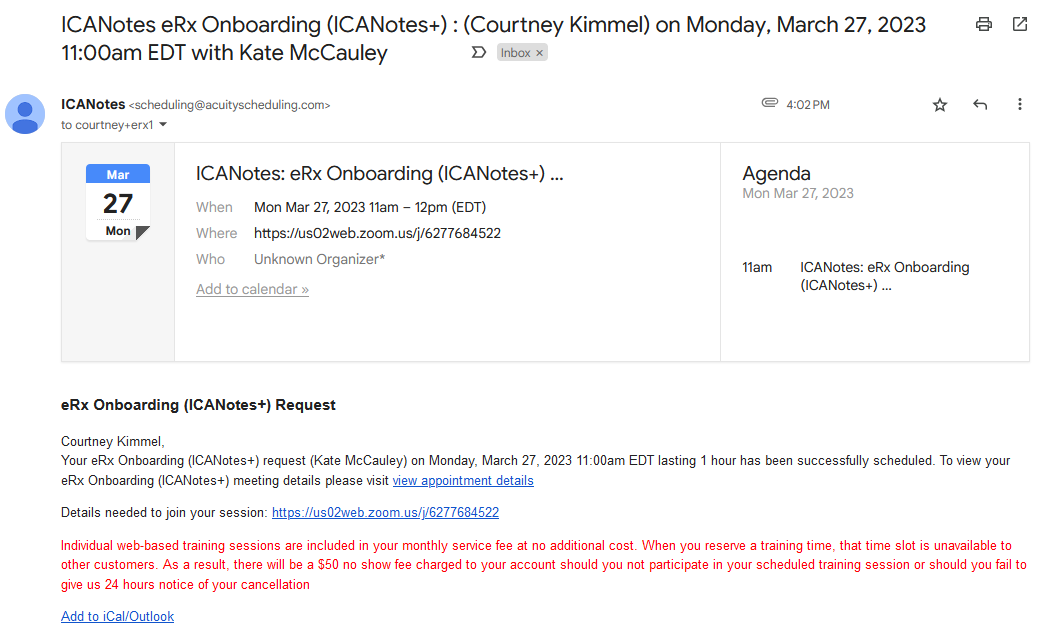Click the ICANotes sender name
Viewport: 1037px width, 636px height.
93,104
